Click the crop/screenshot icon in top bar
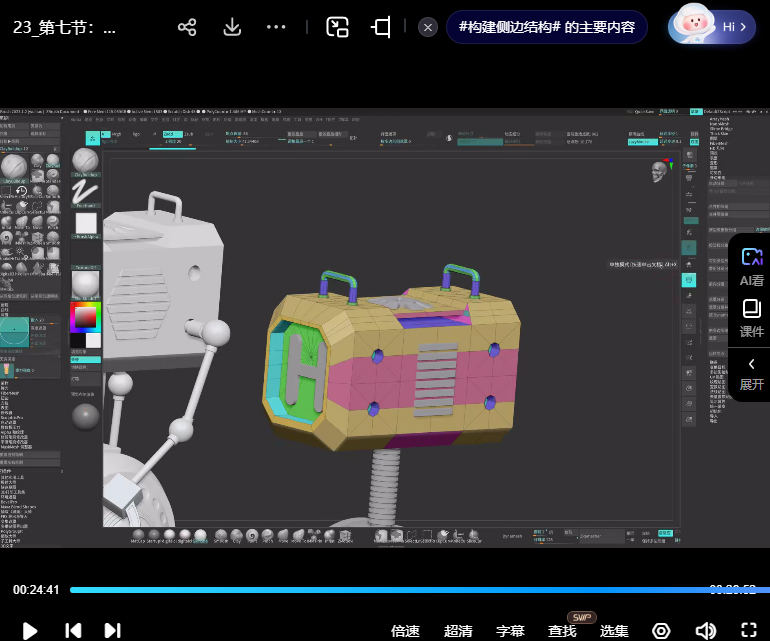770x641 pixels. tap(381, 27)
